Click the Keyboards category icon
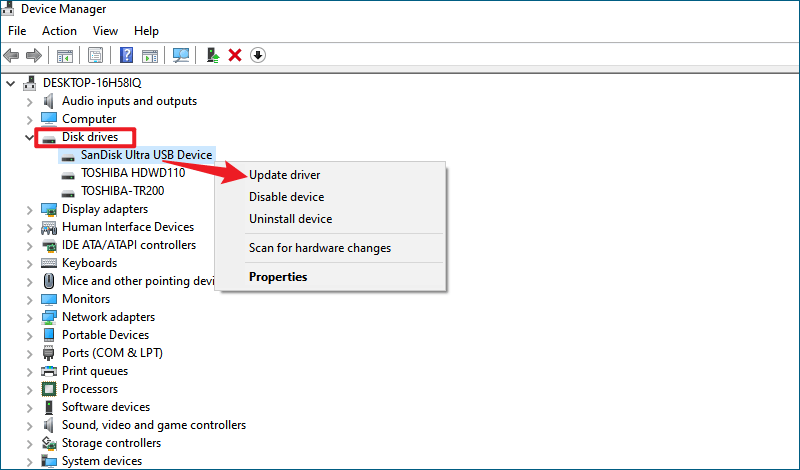The image size is (800, 470). (x=49, y=263)
